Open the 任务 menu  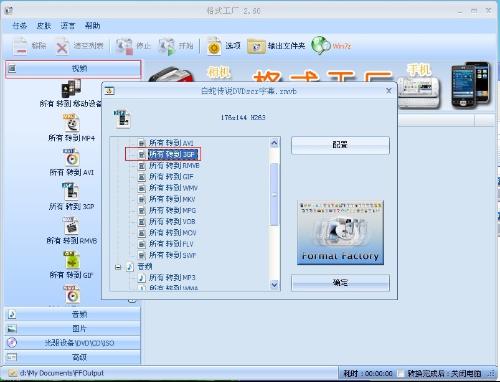19,26
